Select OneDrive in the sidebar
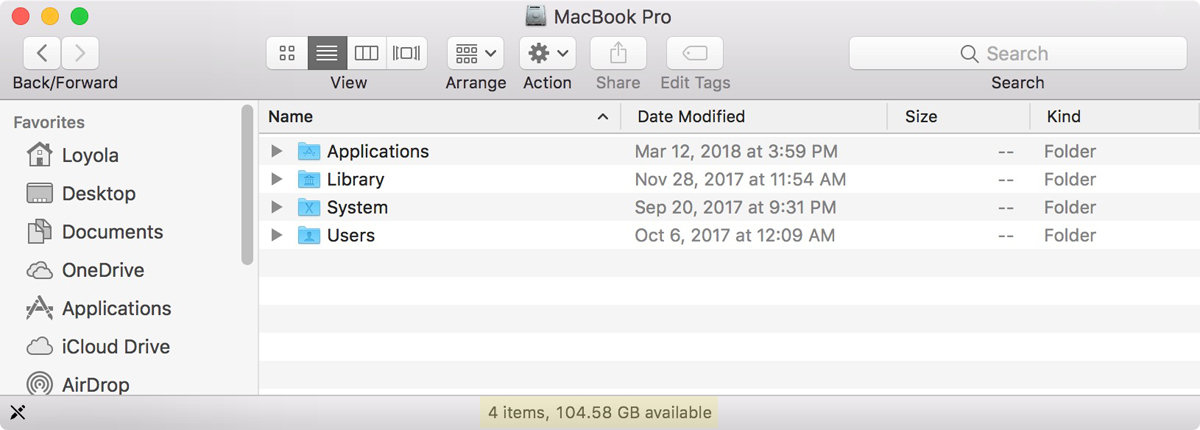 pos(102,270)
